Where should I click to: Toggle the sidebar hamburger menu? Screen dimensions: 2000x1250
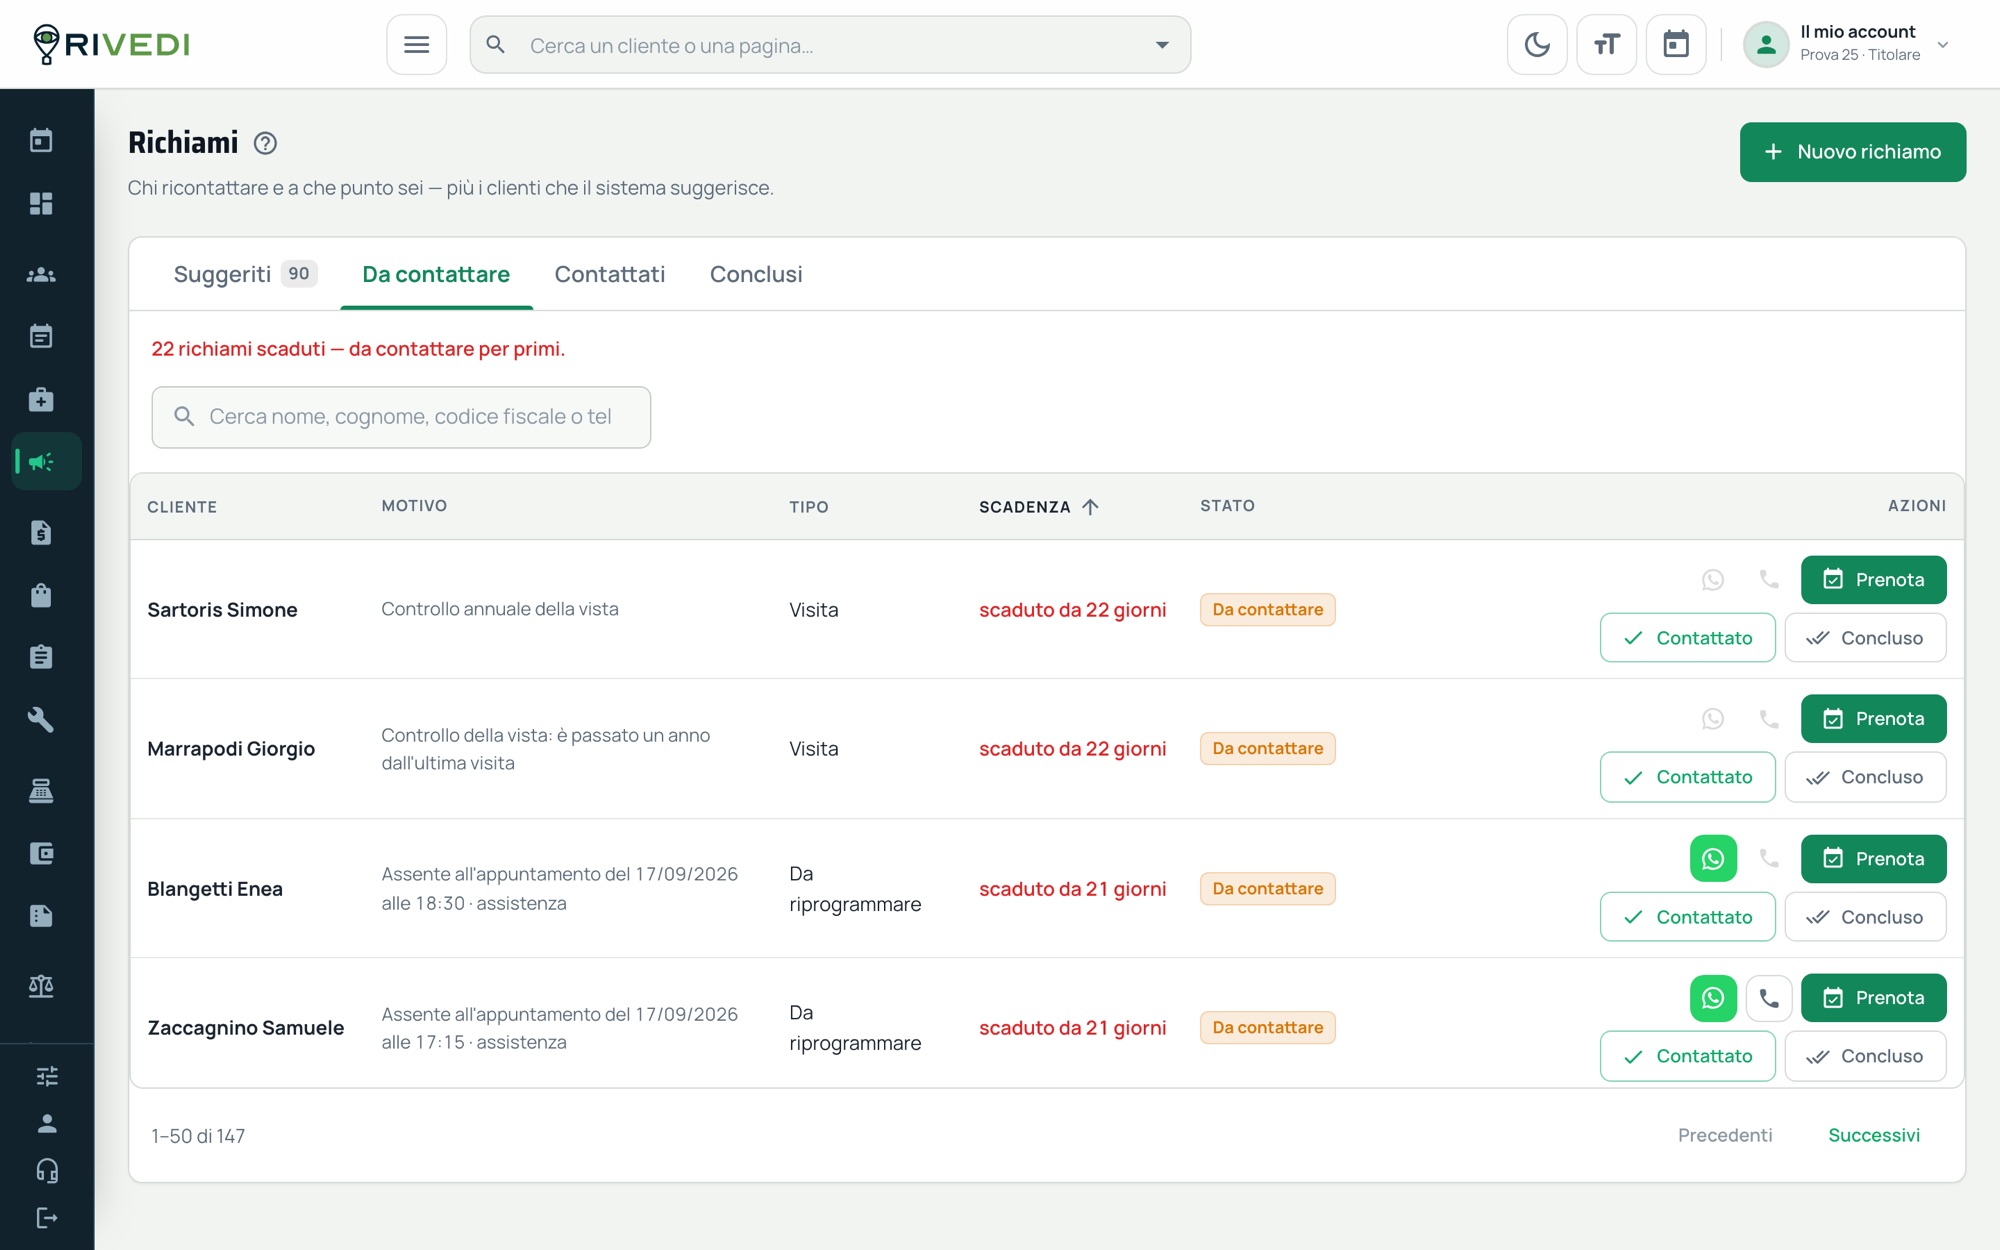[416, 45]
